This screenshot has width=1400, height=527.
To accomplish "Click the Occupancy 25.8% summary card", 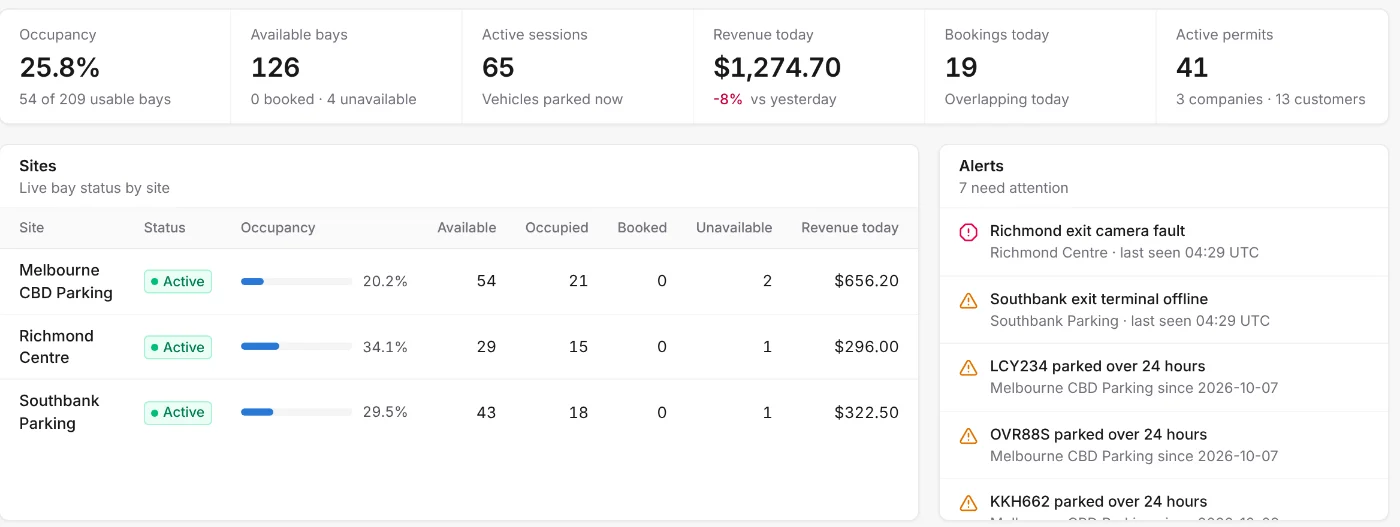I will coord(115,67).
